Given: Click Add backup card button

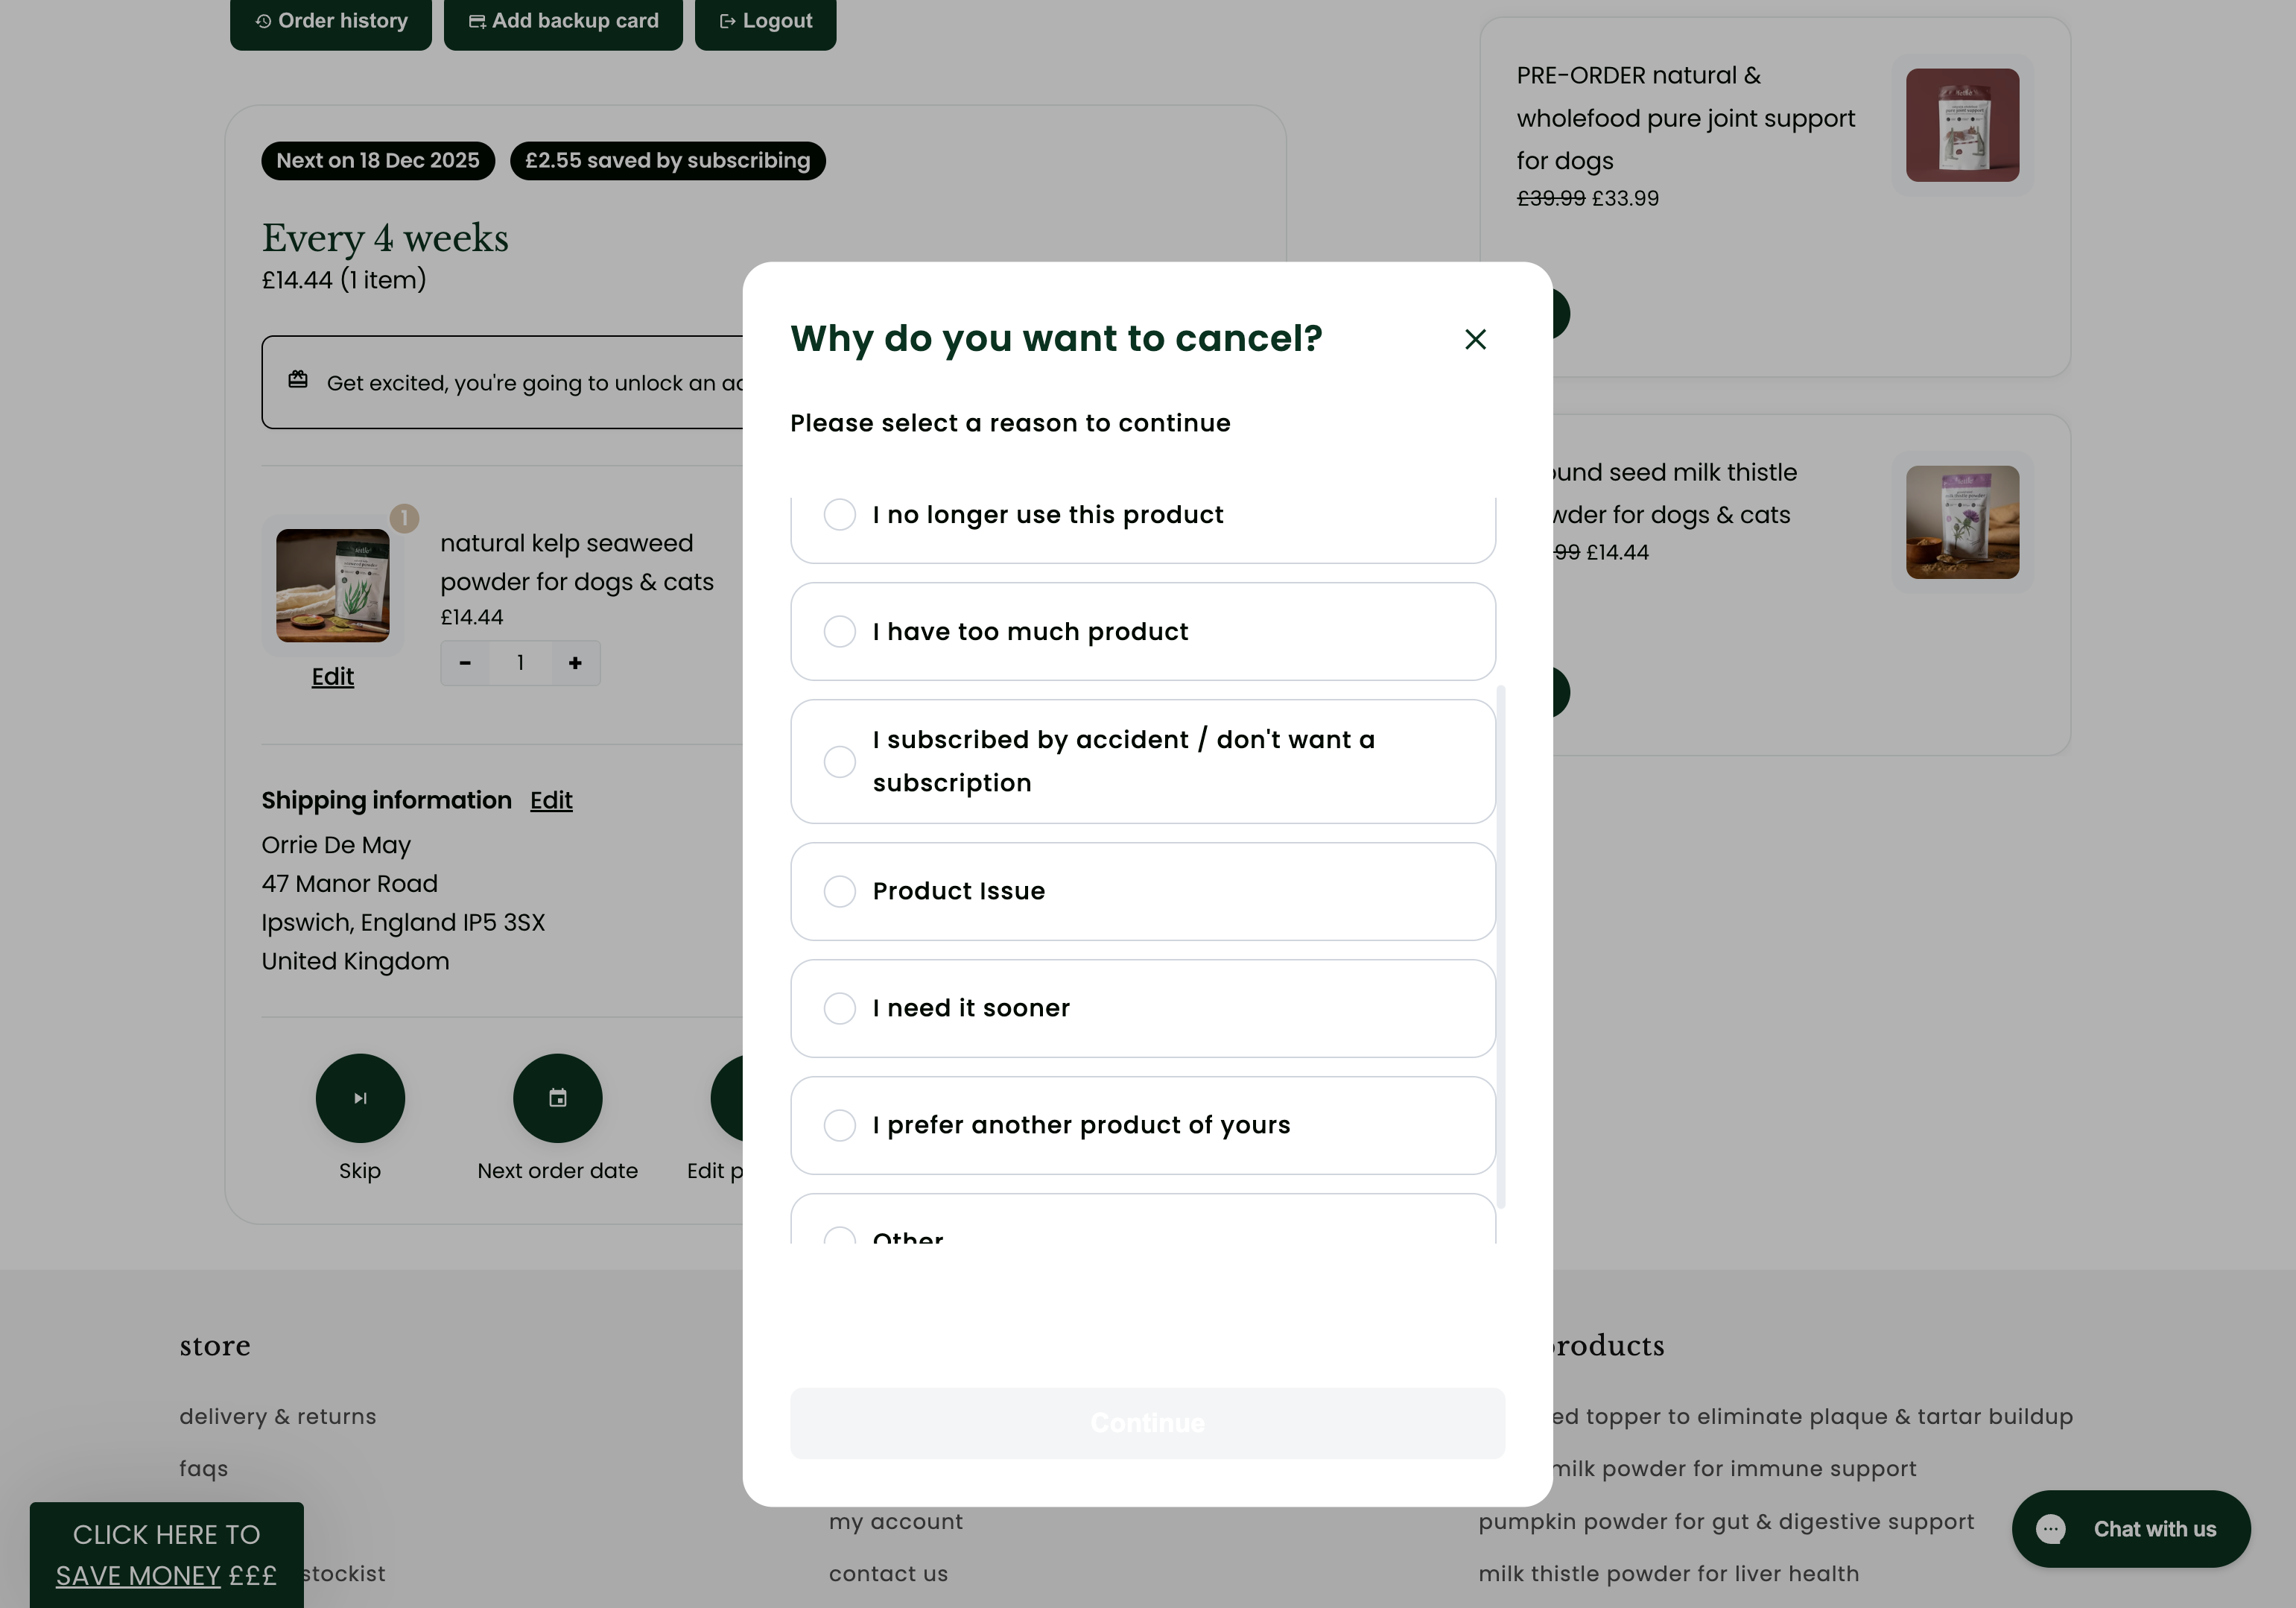Looking at the screenshot, I should 563,21.
